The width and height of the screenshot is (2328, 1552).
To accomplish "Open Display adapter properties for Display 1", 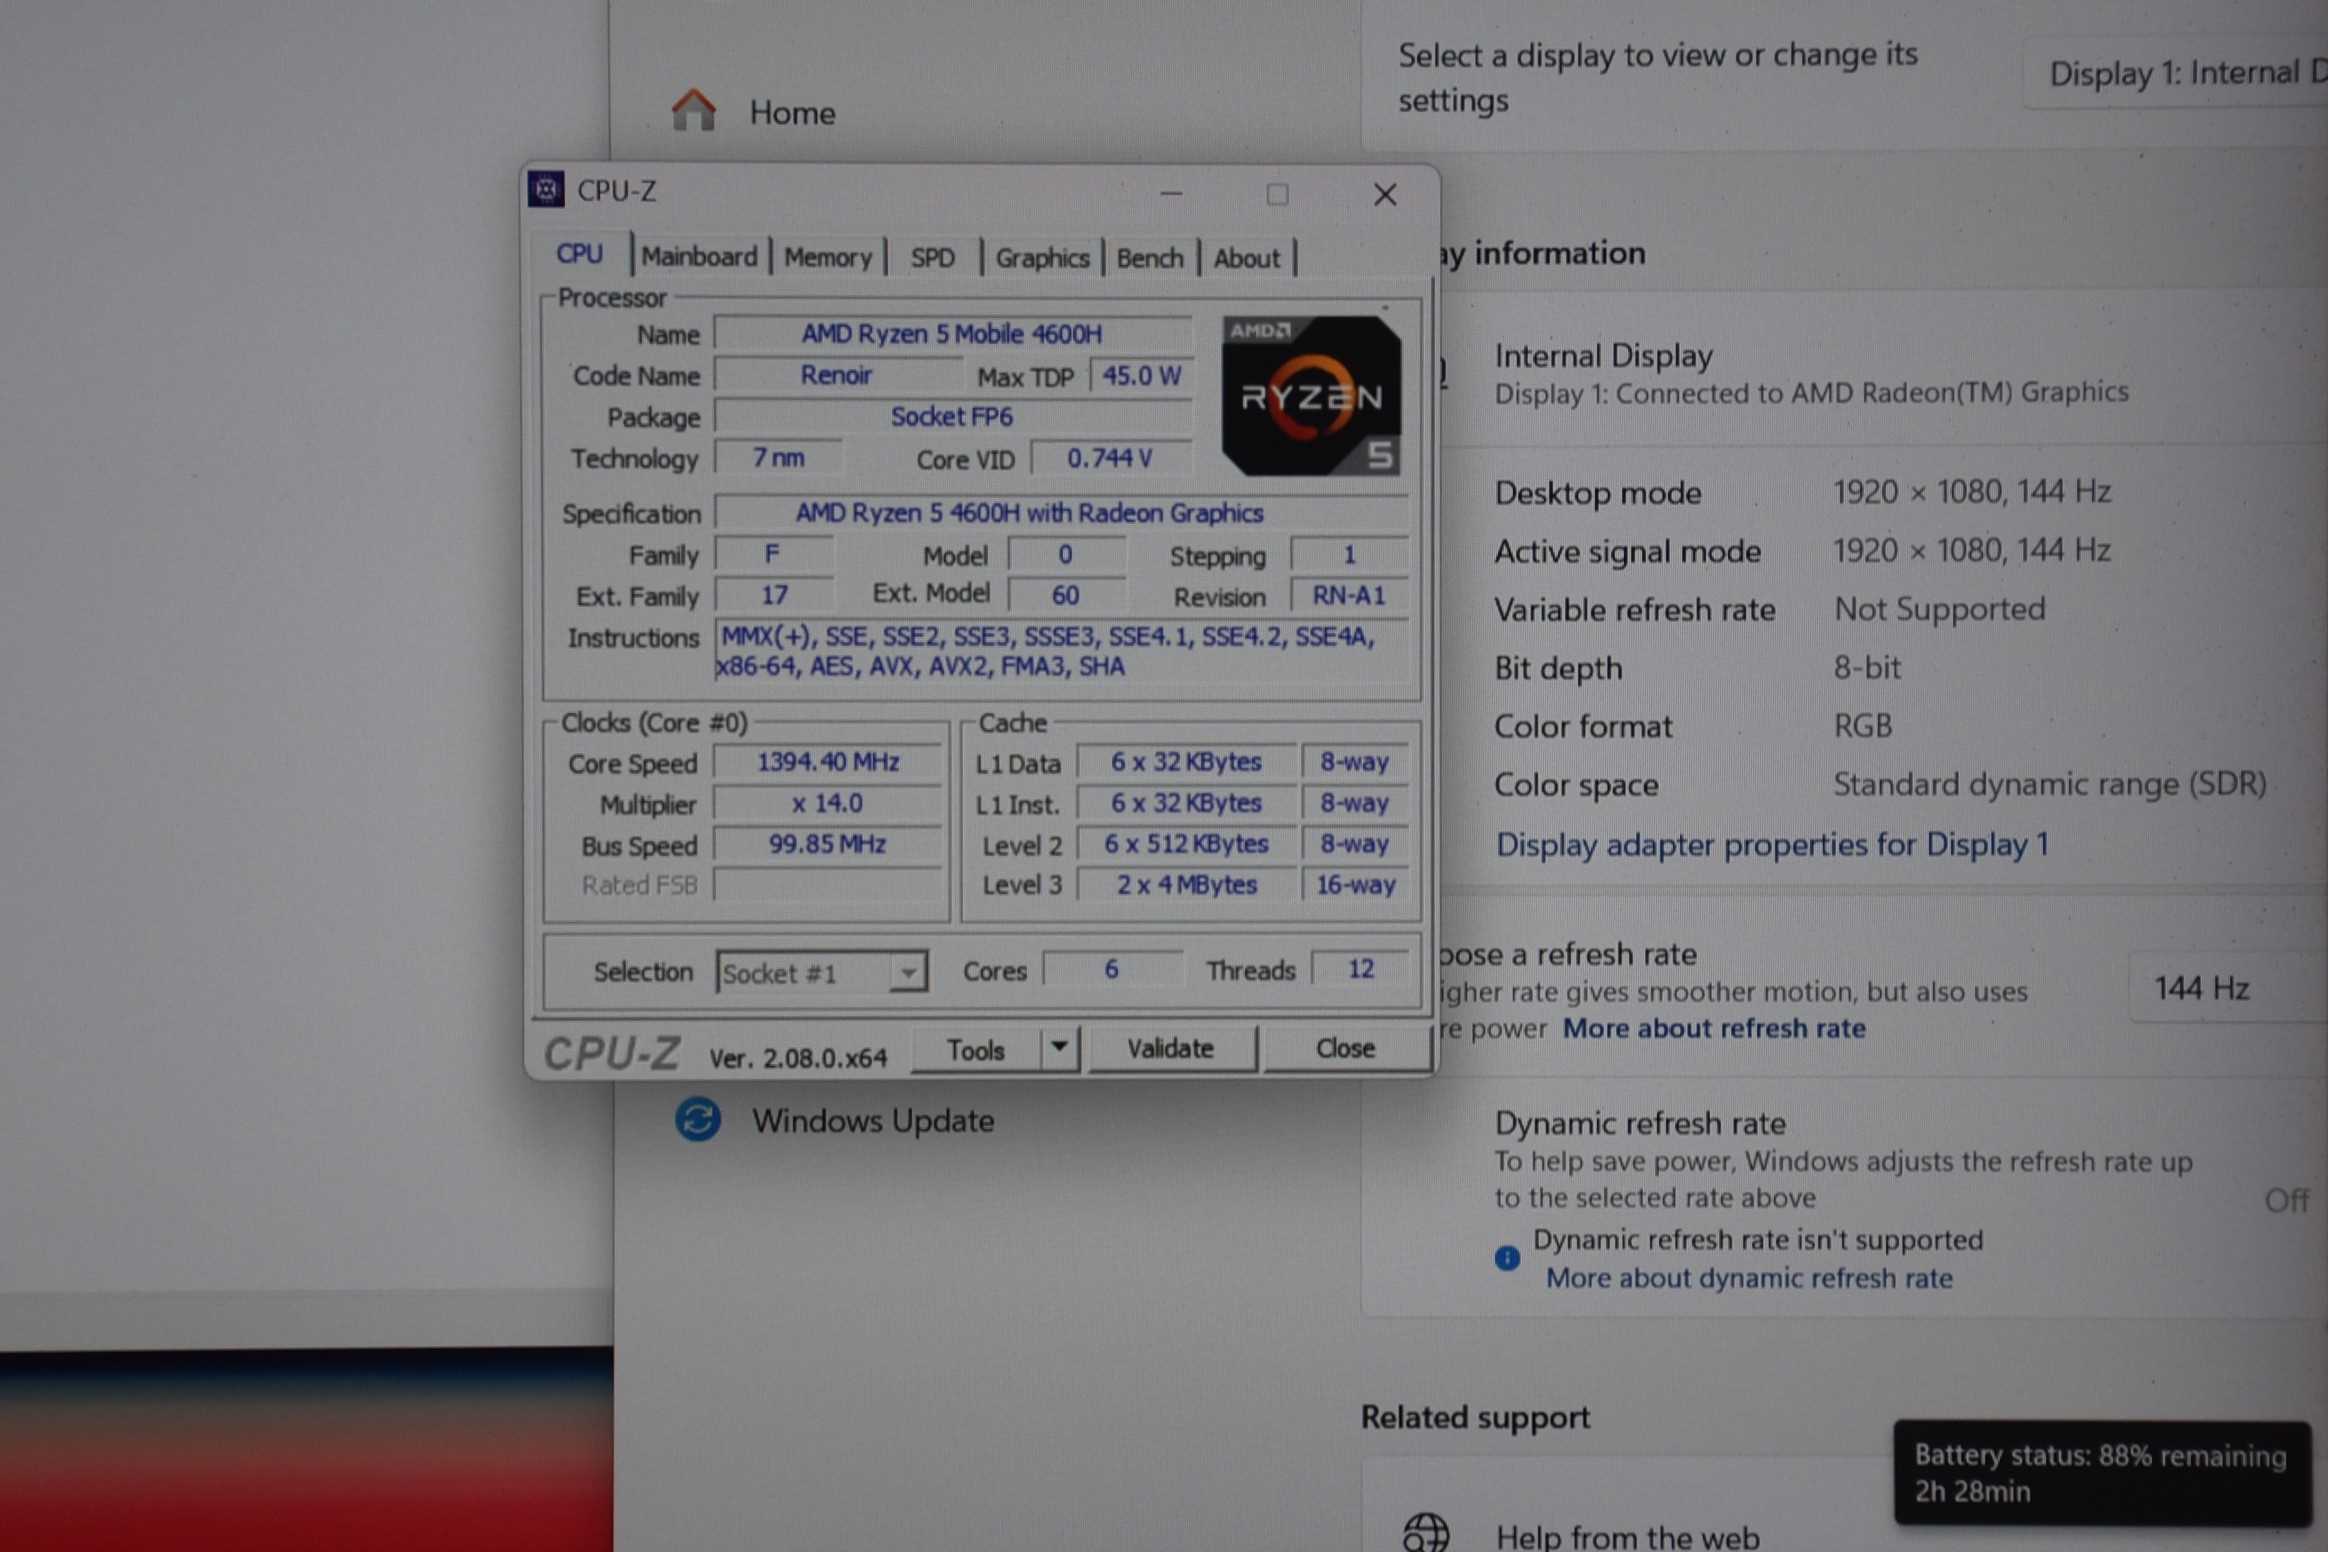I will (1771, 845).
